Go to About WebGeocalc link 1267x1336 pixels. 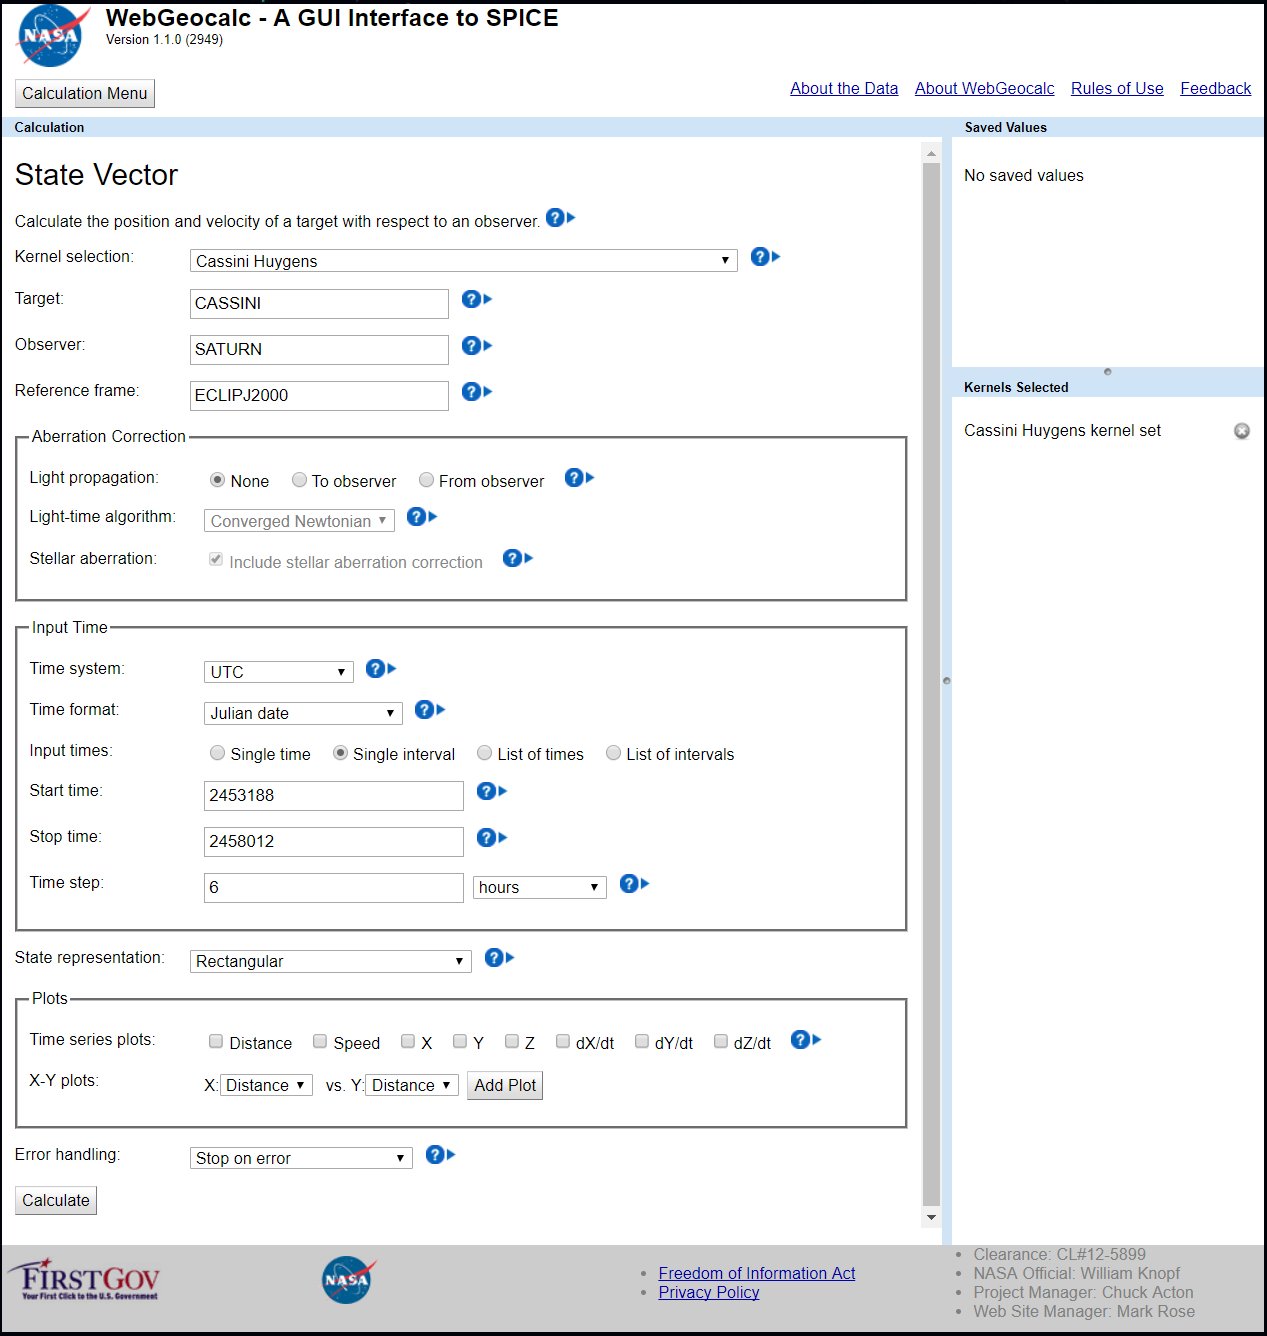(984, 88)
